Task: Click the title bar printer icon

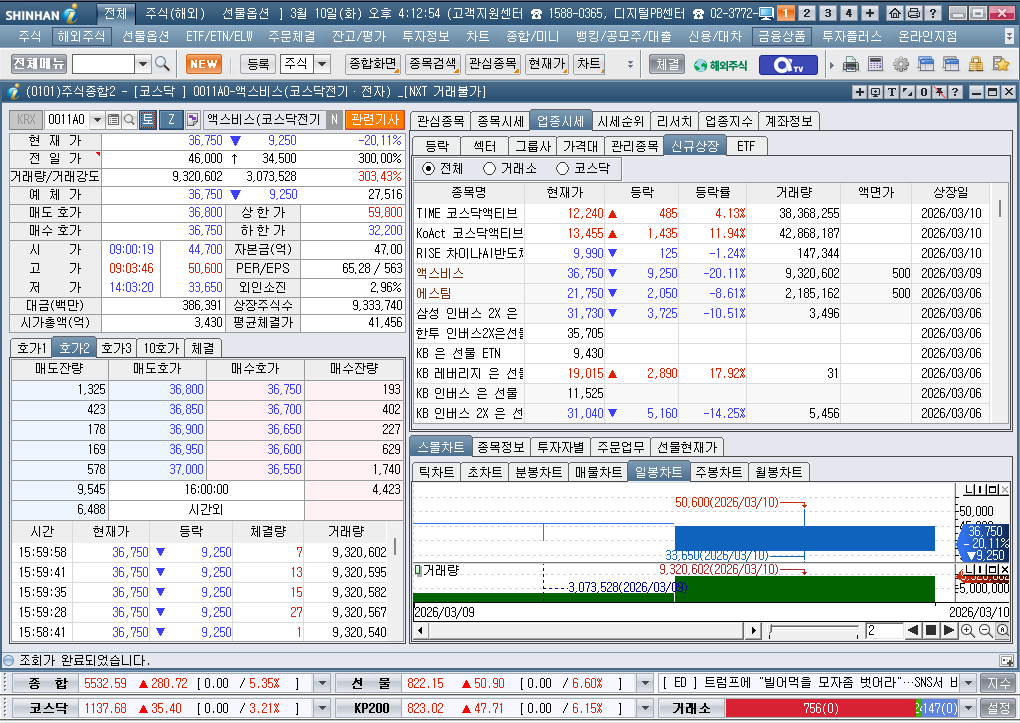Action: point(913,13)
